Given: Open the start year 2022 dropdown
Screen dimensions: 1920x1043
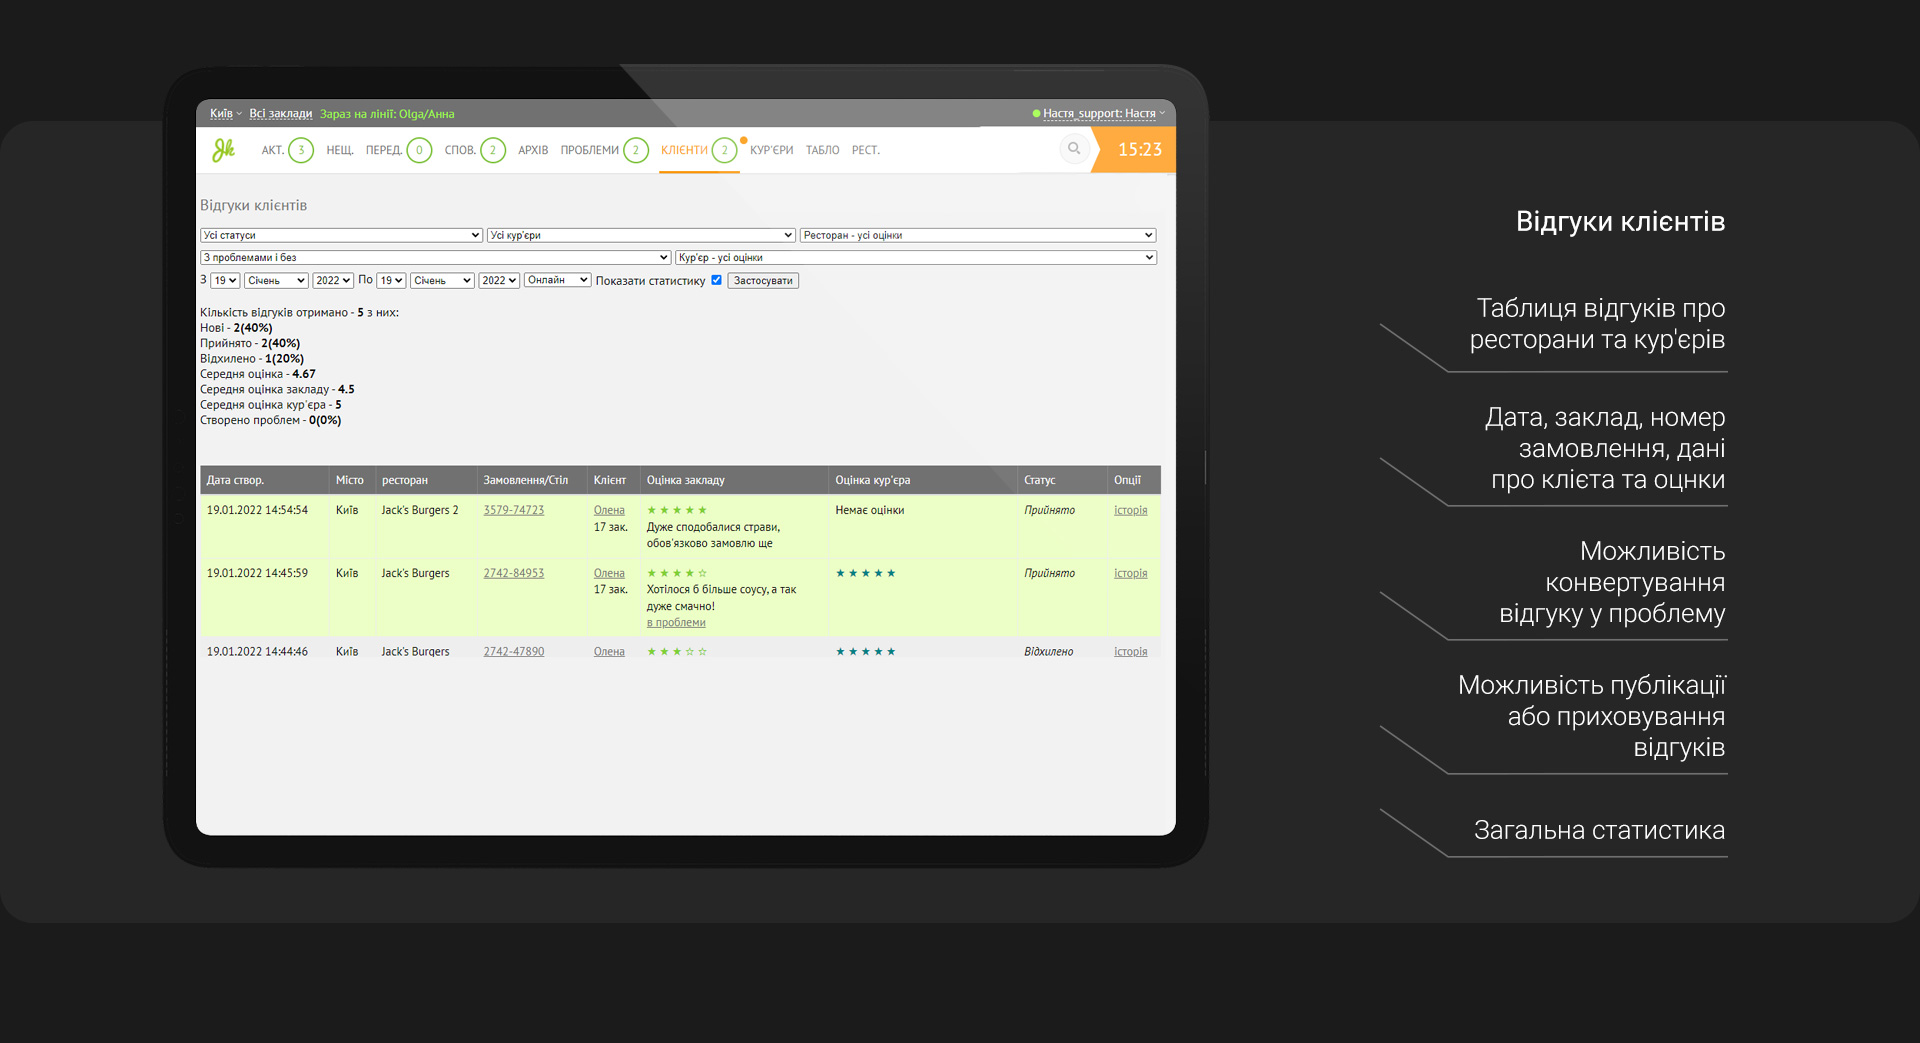Looking at the screenshot, I should 333,280.
